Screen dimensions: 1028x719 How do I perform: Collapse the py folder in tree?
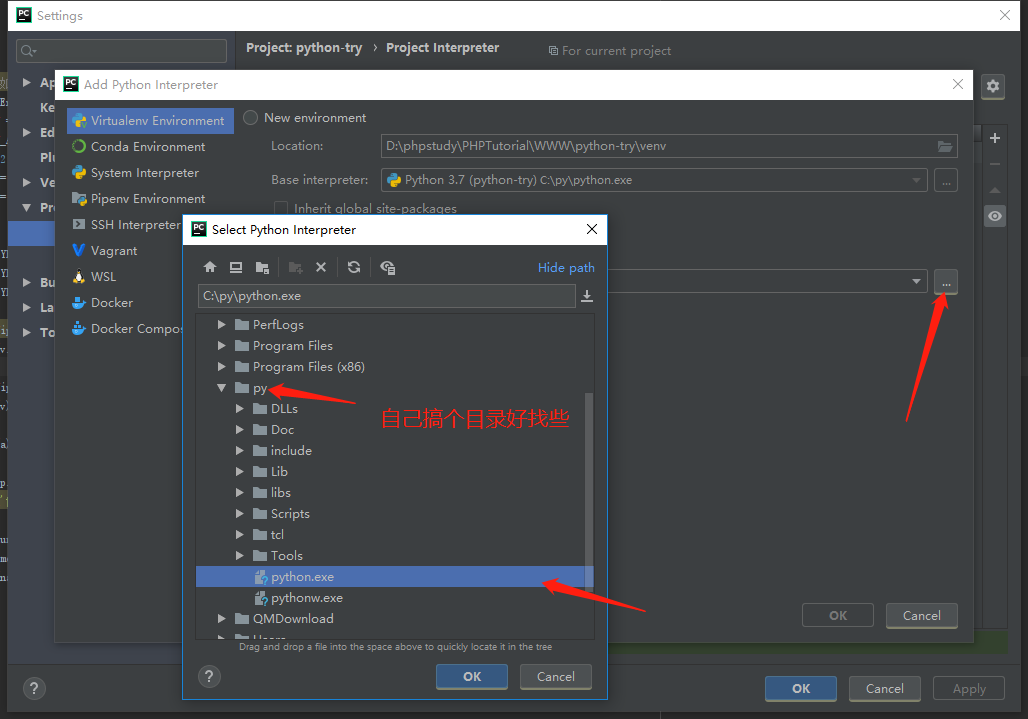222,388
